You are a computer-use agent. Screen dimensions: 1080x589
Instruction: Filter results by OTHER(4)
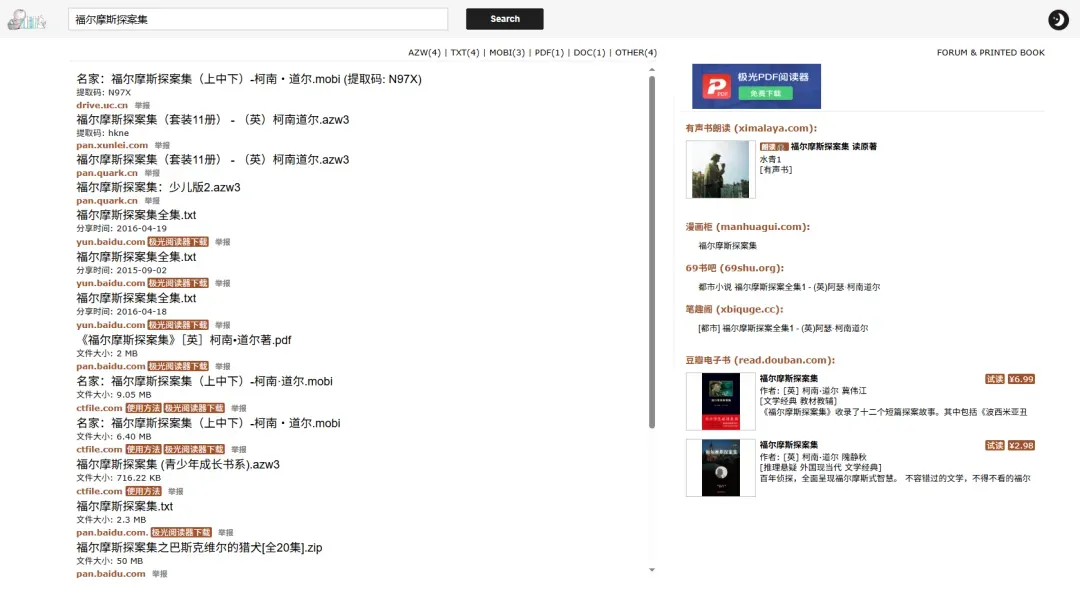636,52
